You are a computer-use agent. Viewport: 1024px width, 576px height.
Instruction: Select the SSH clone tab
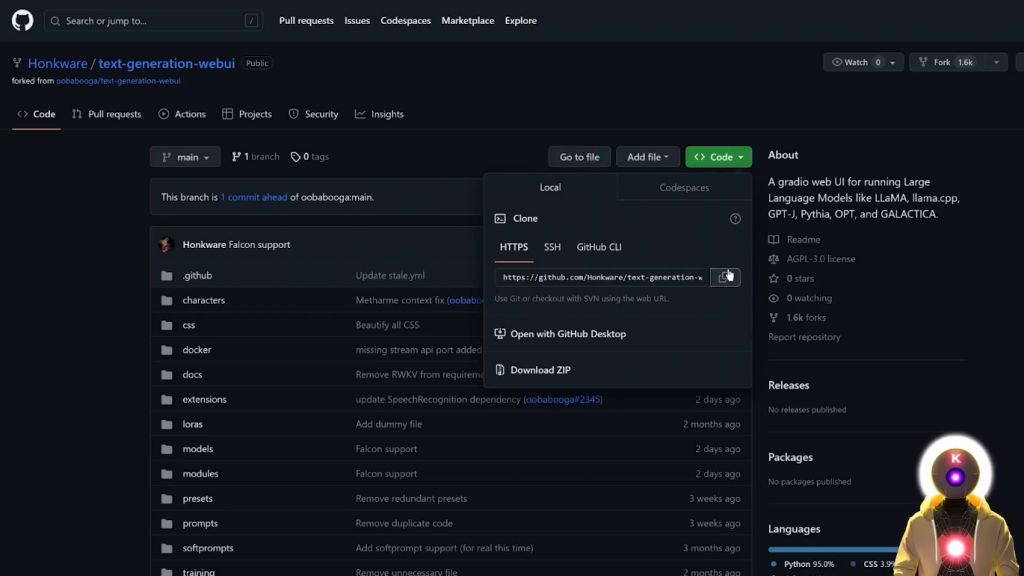pyautogui.click(x=552, y=248)
